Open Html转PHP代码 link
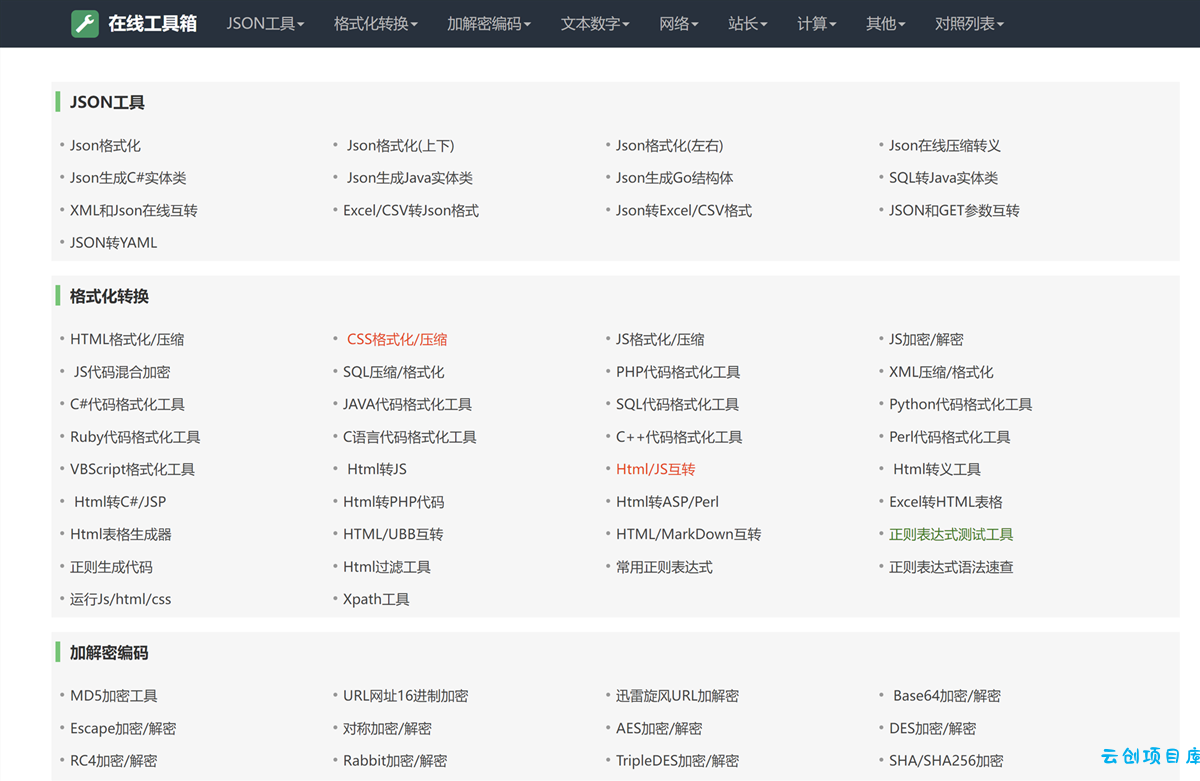Viewport: 1200px width, 781px height. coord(393,502)
